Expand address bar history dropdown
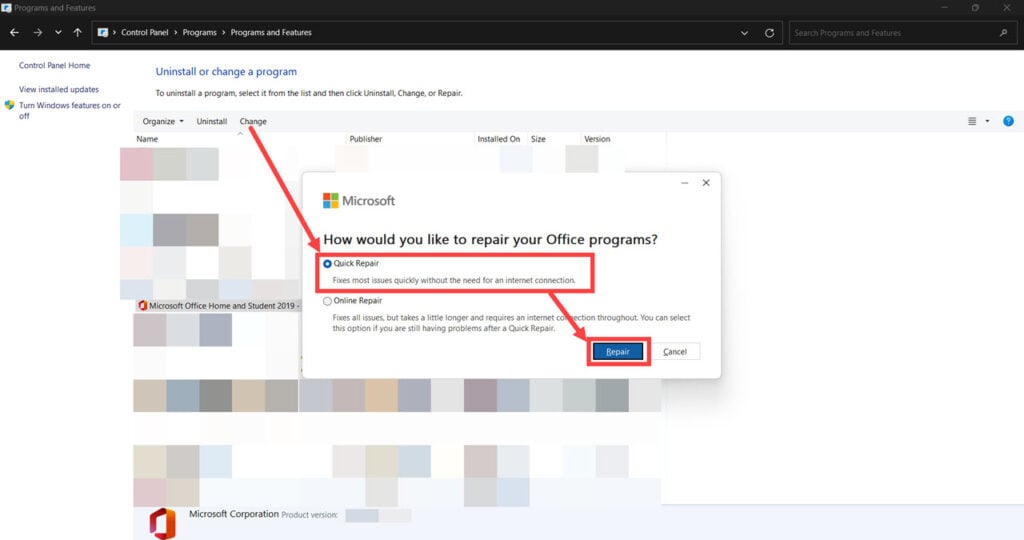 744,33
